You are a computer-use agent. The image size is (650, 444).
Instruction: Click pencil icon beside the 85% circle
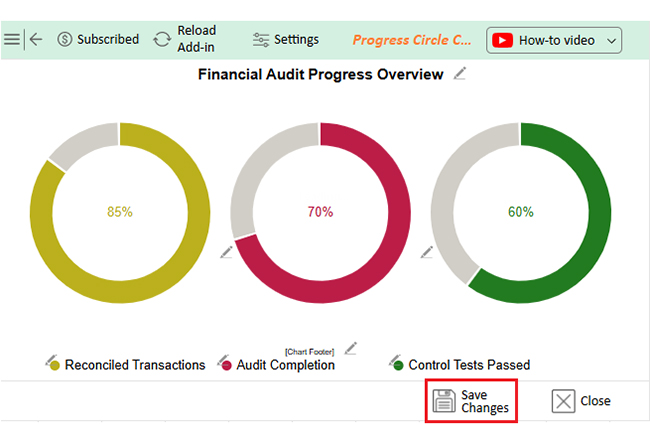tap(226, 251)
